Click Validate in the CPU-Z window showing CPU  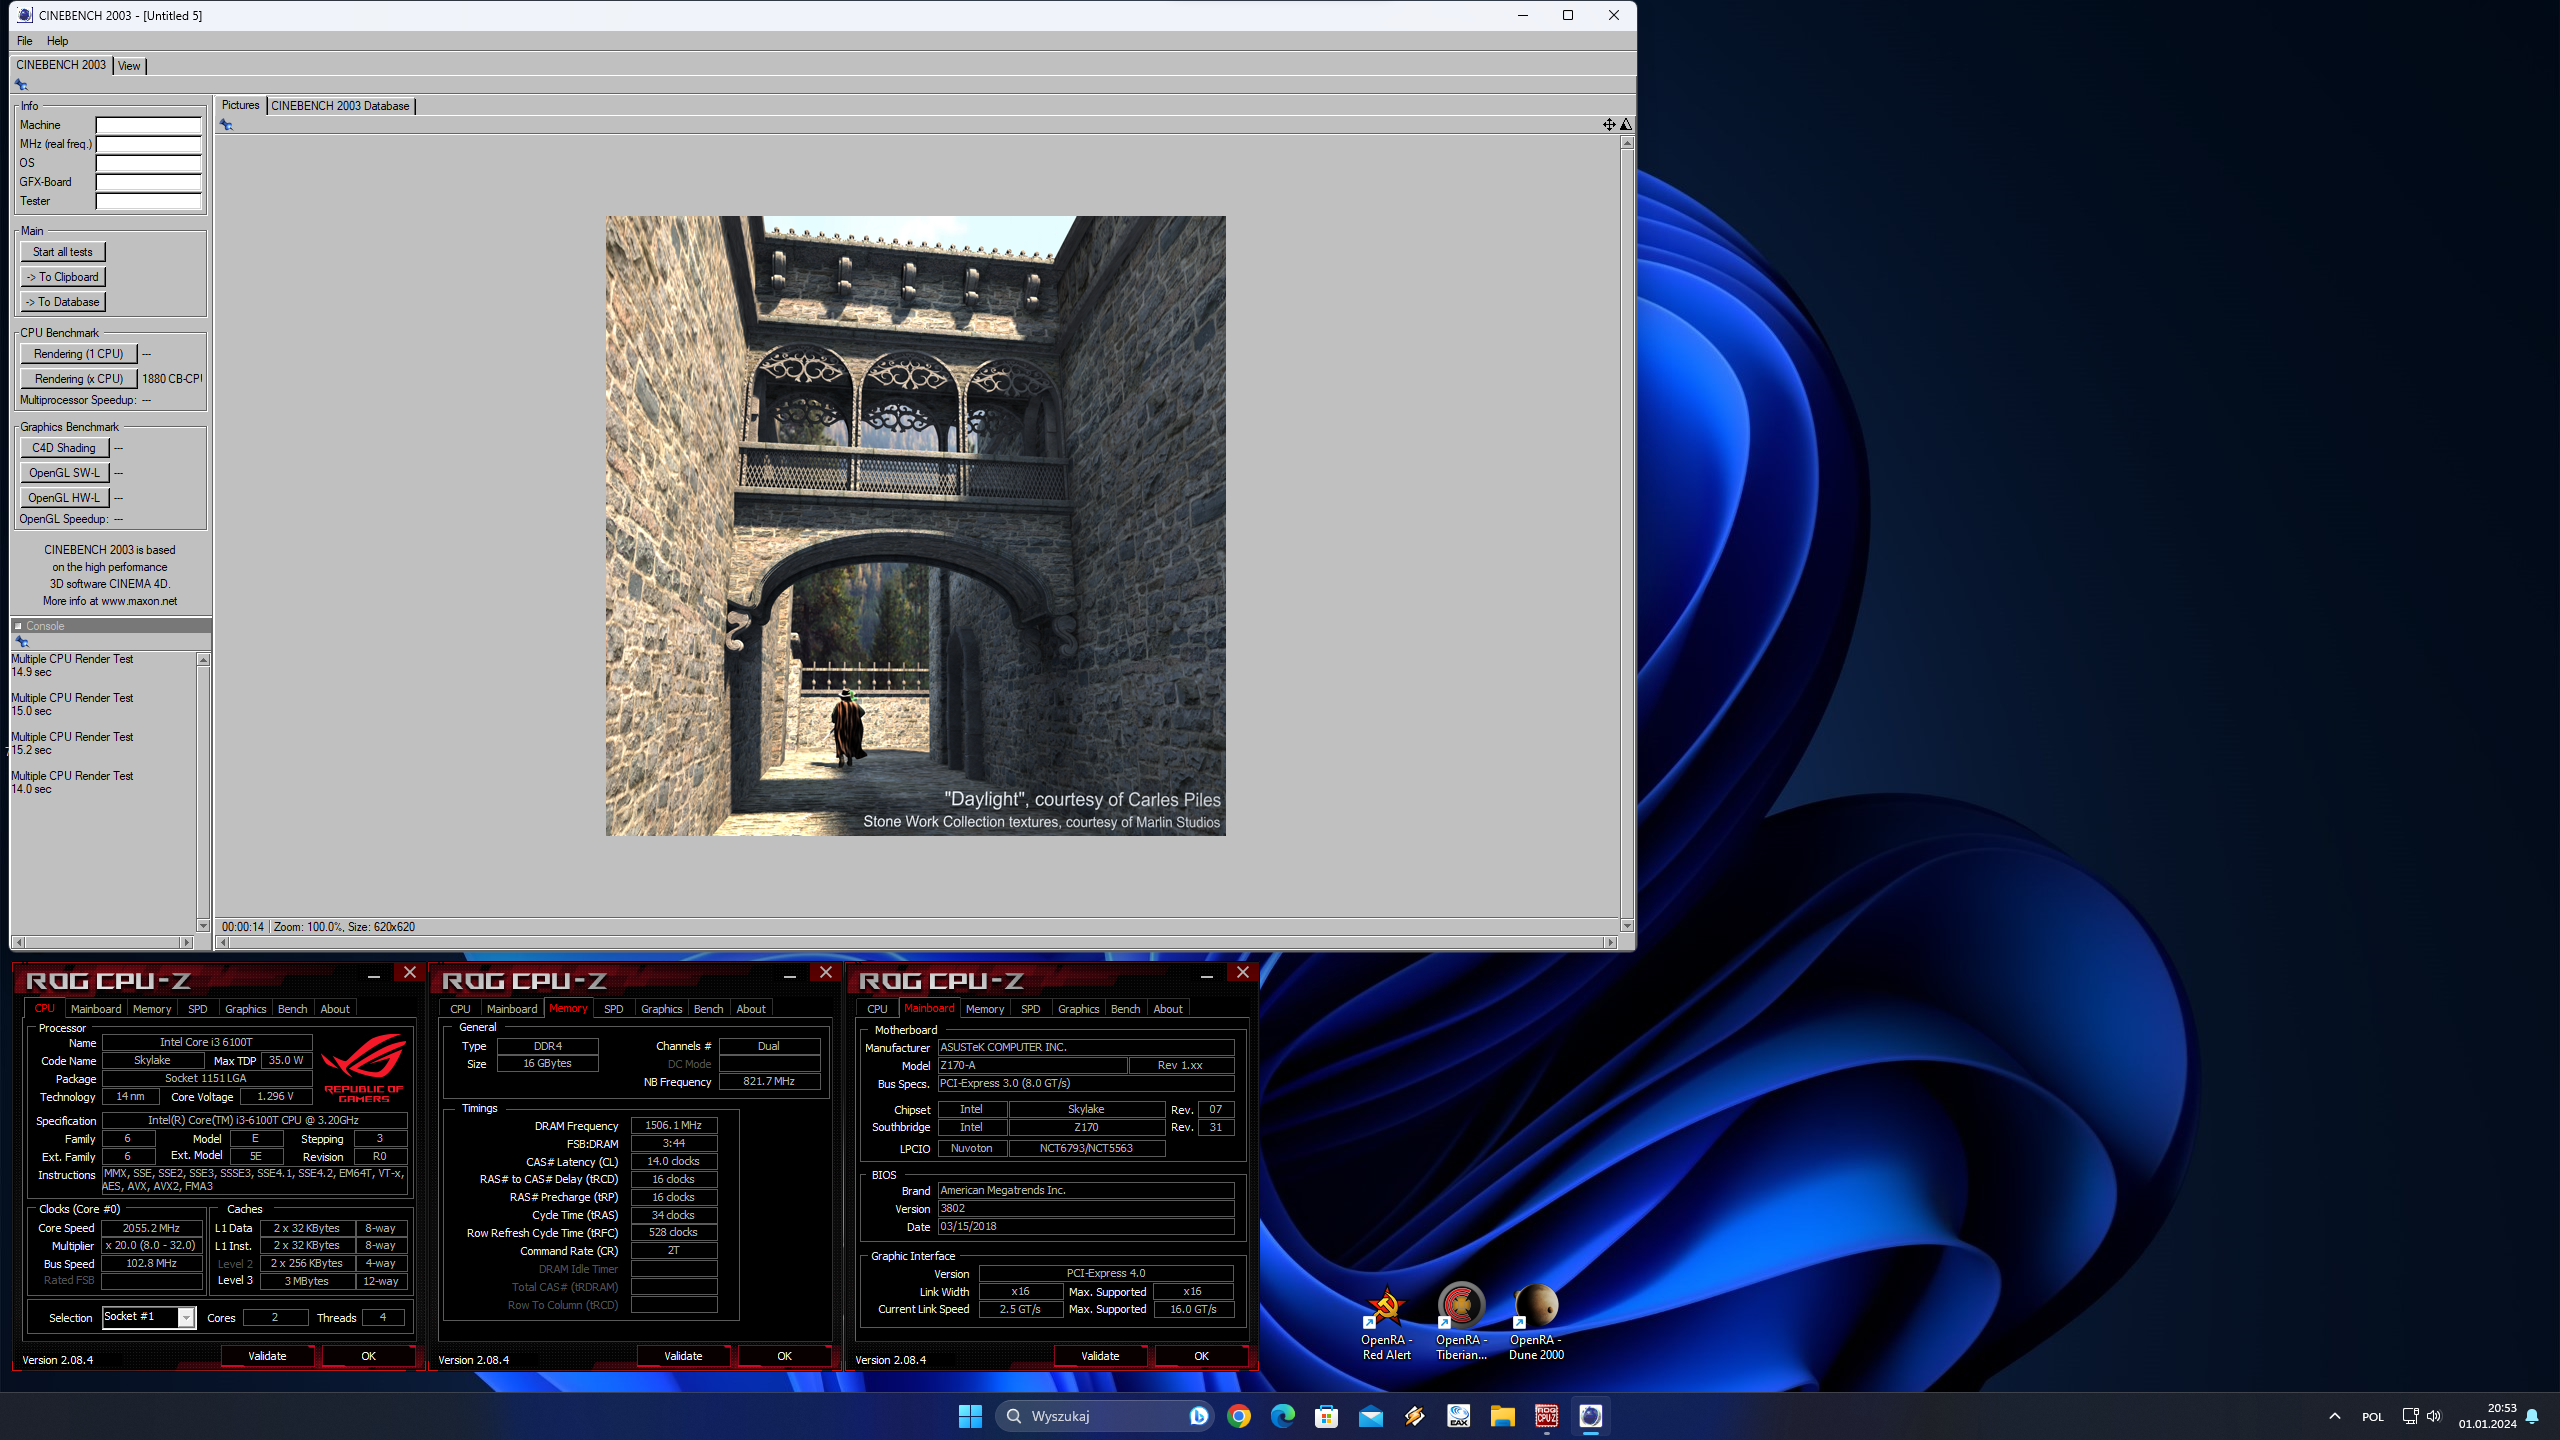coord(267,1356)
